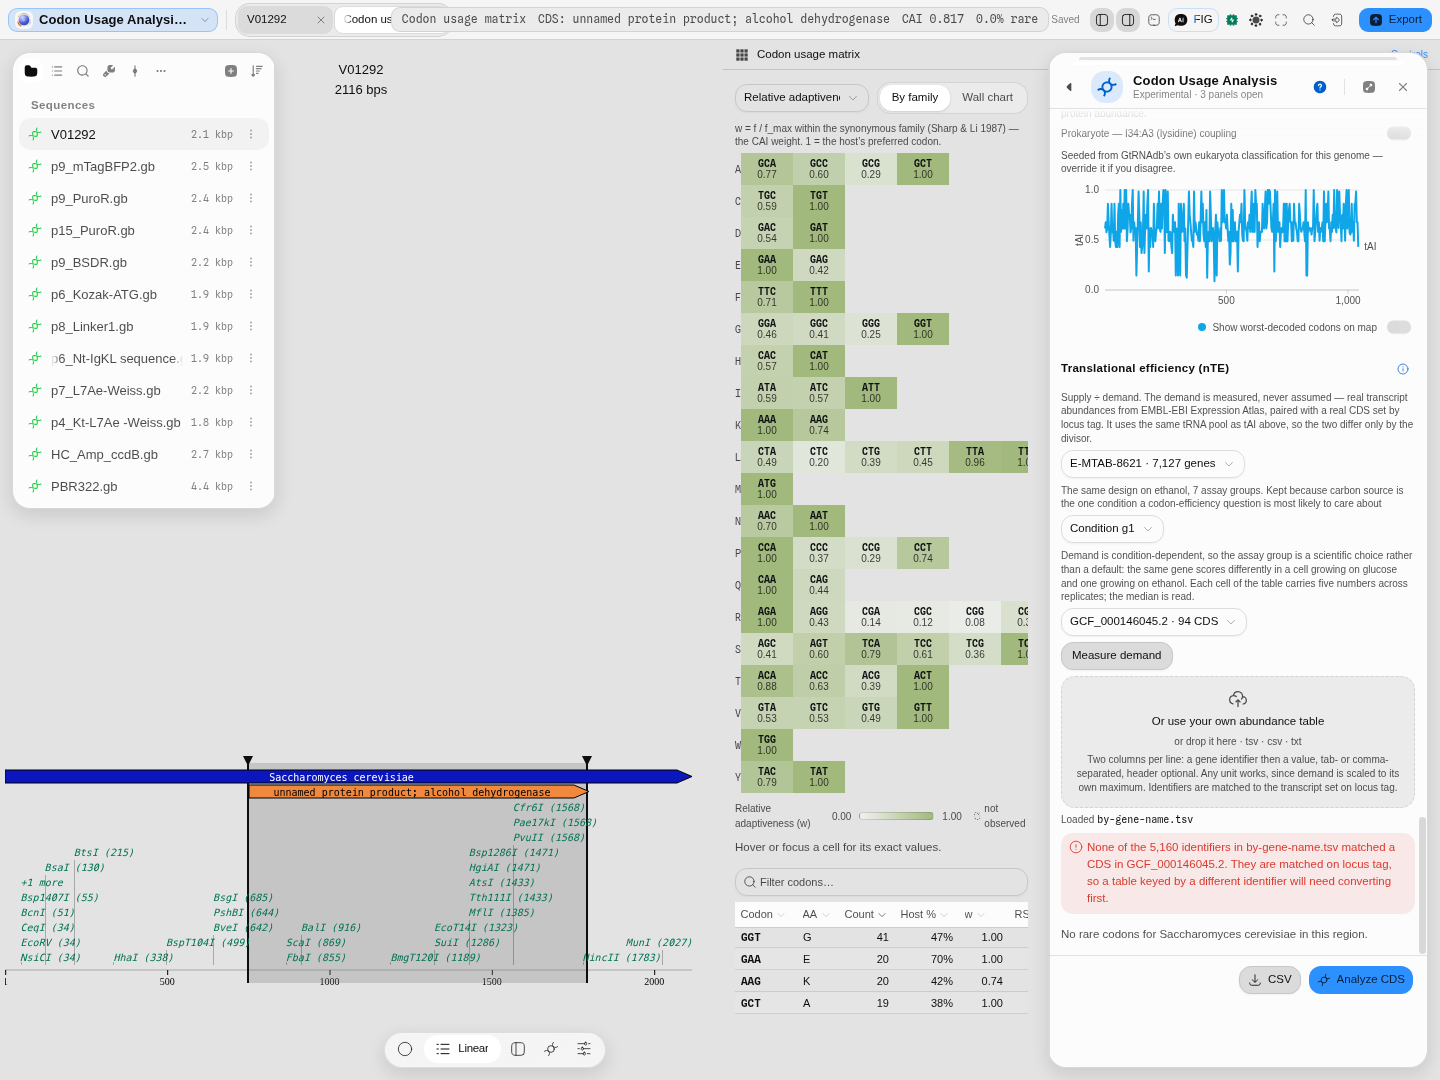The width and height of the screenshot is (1440, 1080).
Task: Open the AI FIG assistant button
Action: pyautogui.click(x=1193, y=20)
